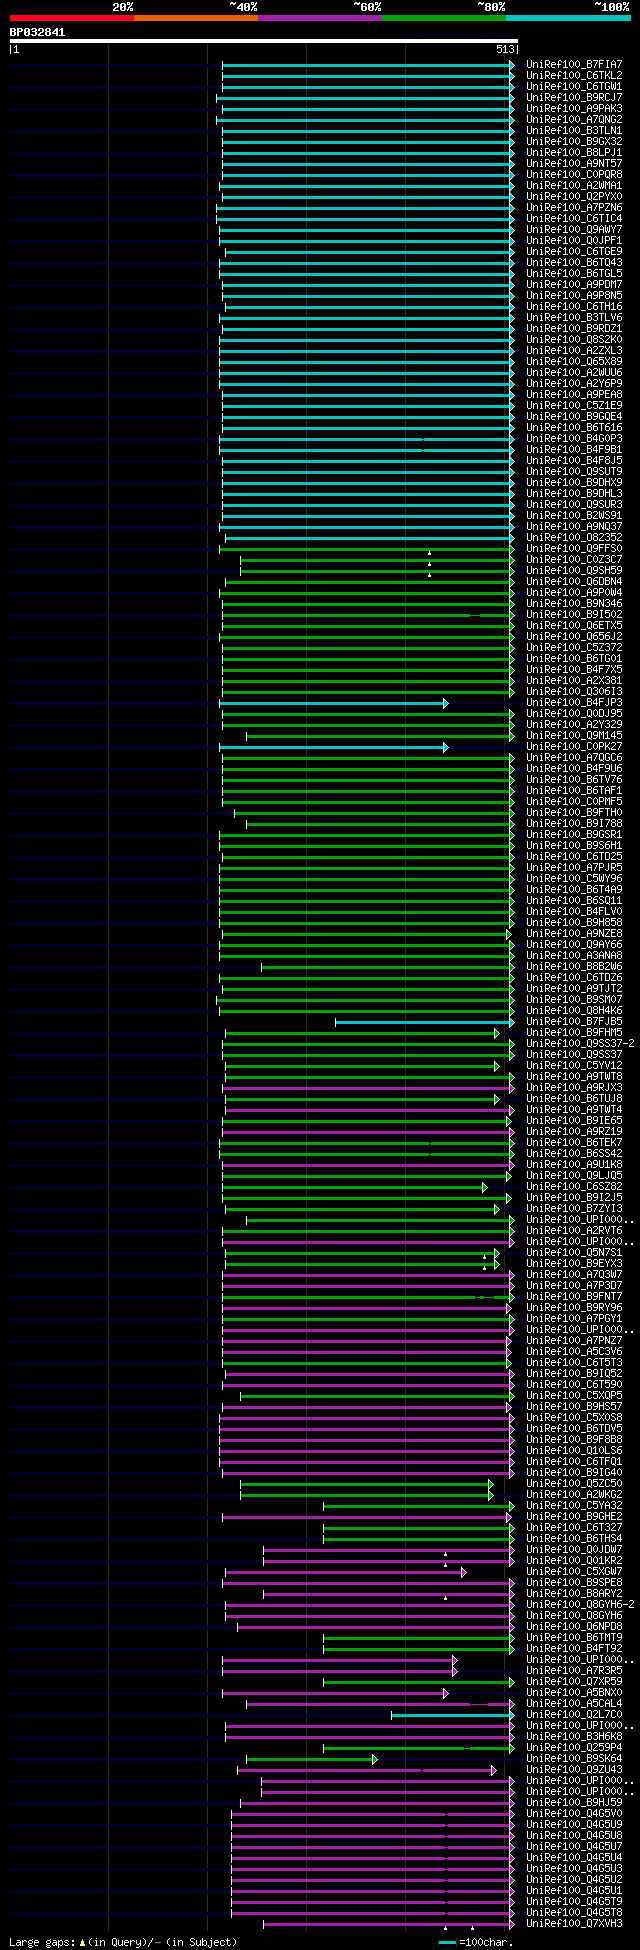Open hit UniRef100_Q6DBN4
This screenshot has height=1950, width=640.
(574, 581)
